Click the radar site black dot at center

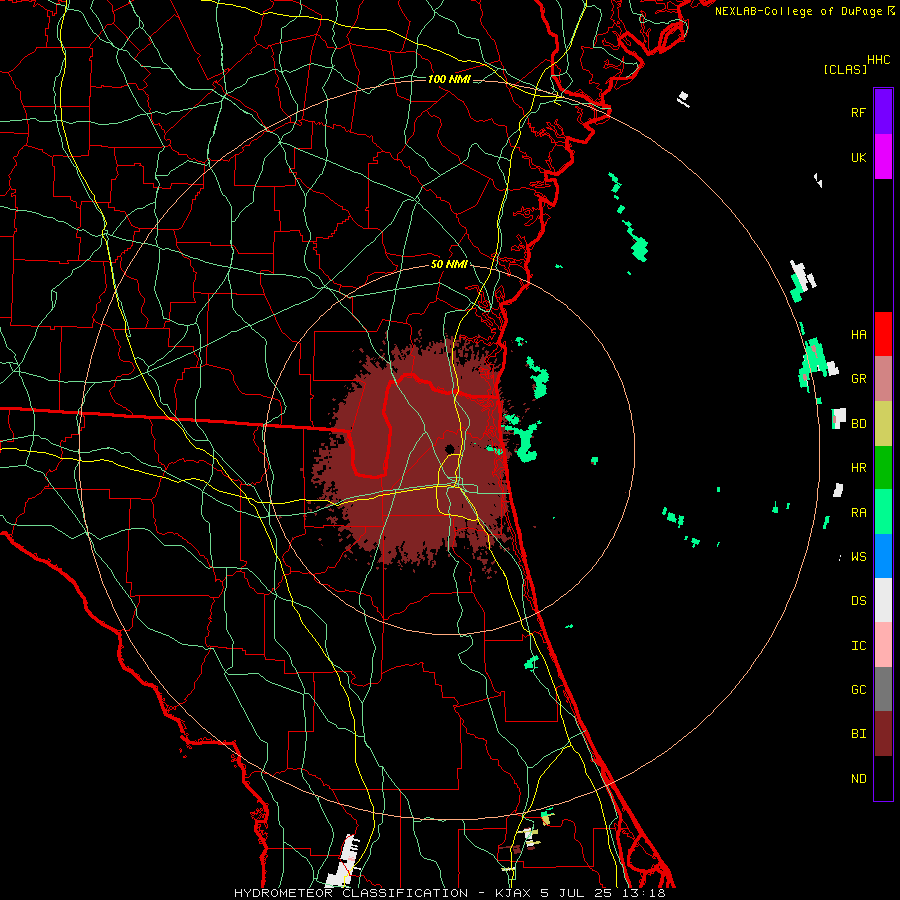(449, 449)
